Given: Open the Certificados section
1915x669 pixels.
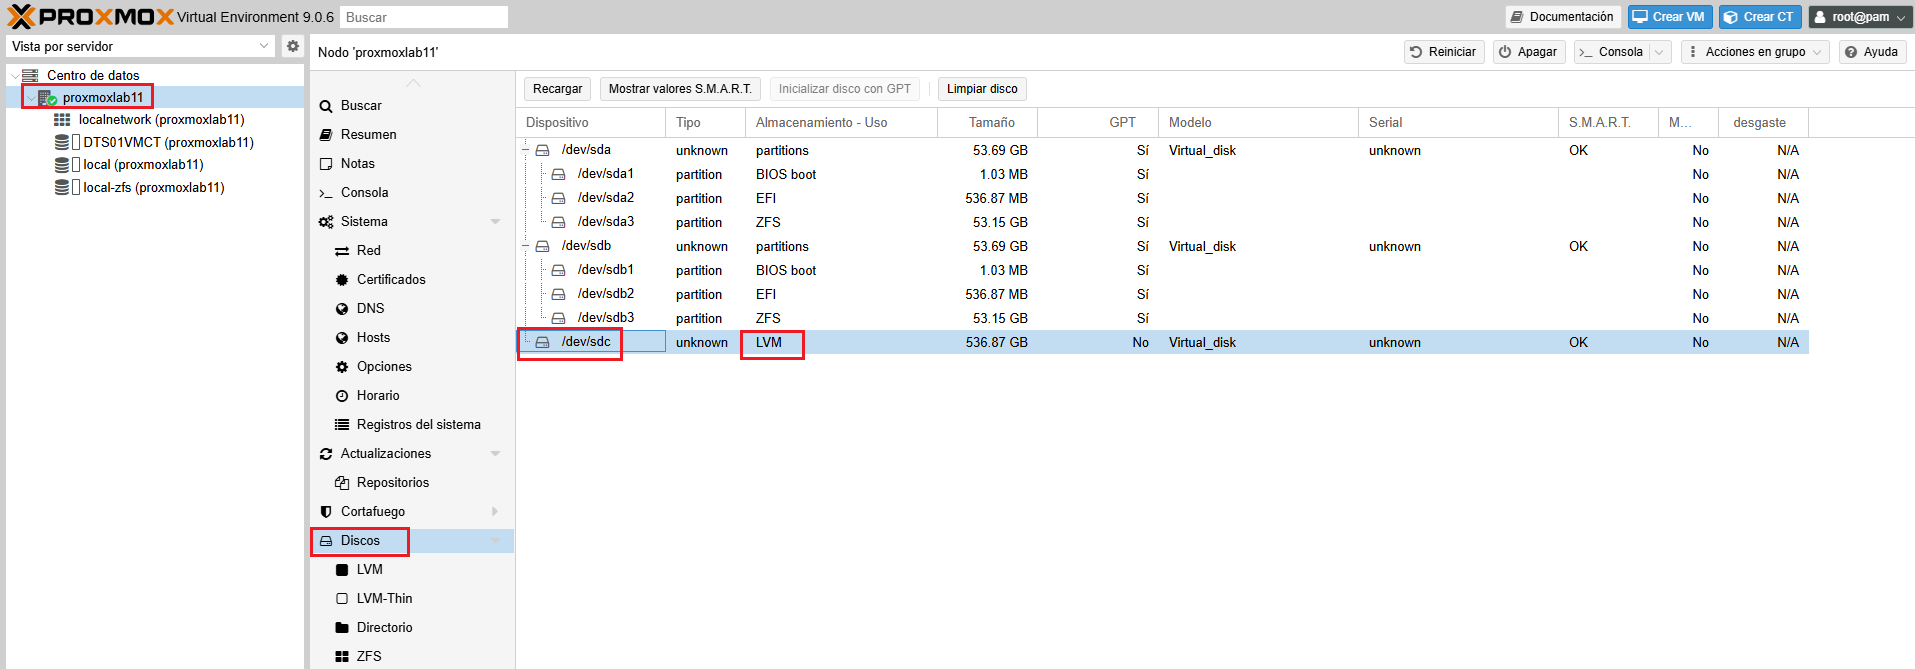Looking at the screenshot, I should [x=412, y=280].
